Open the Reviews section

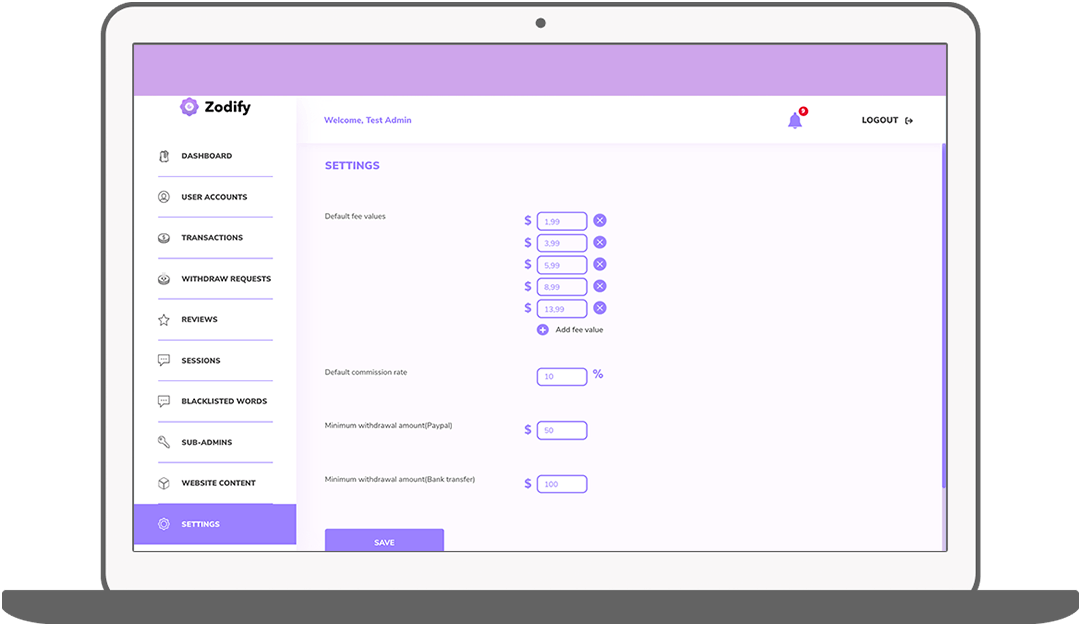tap(199, 320)
